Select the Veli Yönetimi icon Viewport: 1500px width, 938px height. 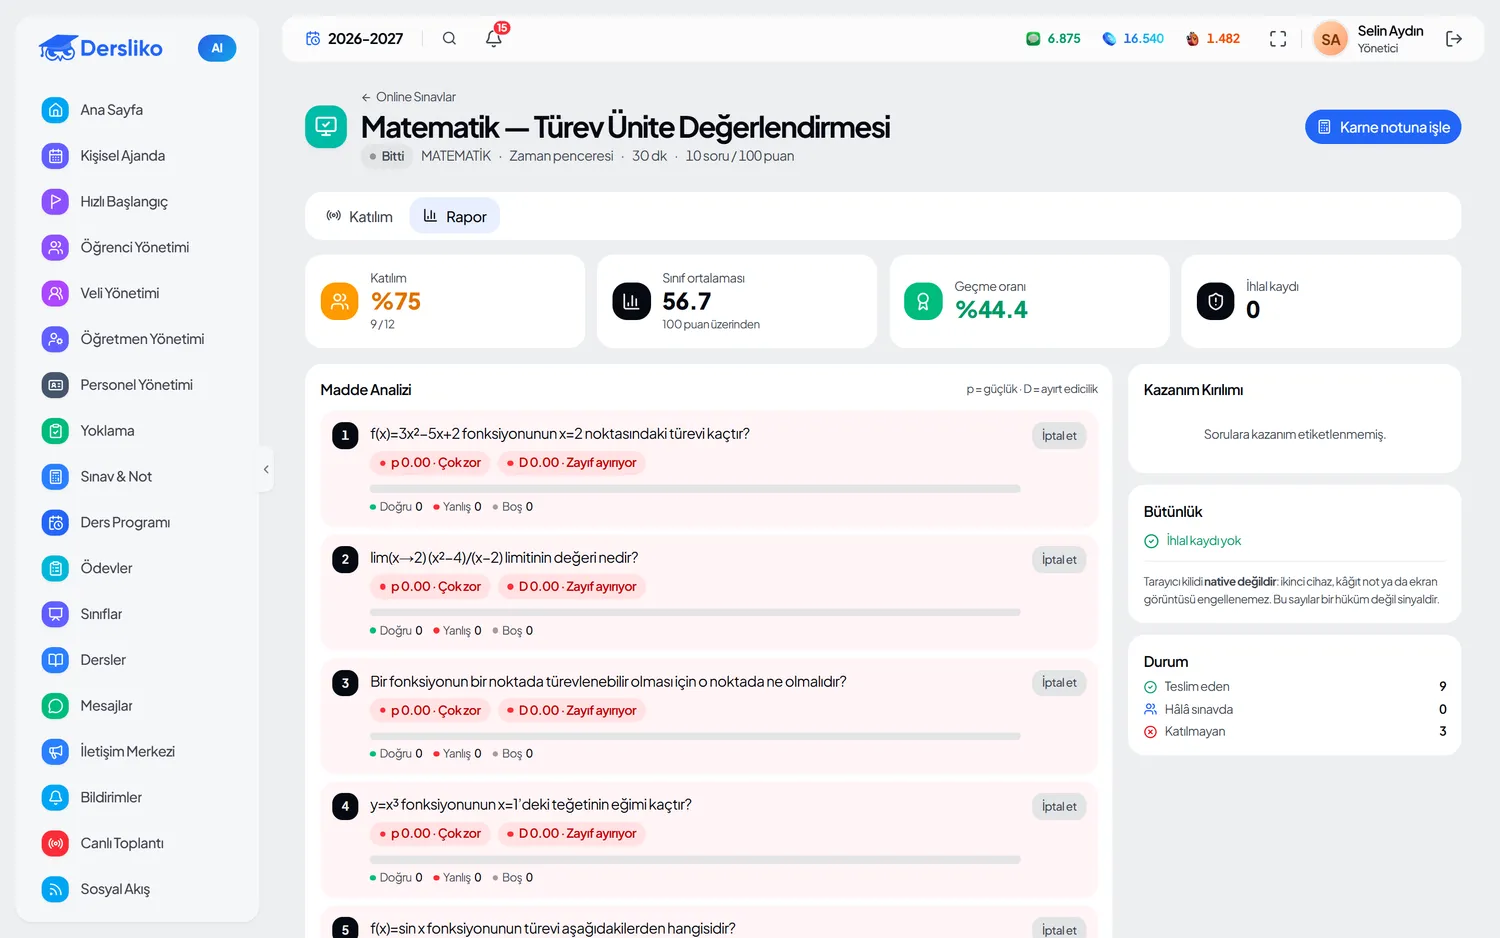(56, 293)
